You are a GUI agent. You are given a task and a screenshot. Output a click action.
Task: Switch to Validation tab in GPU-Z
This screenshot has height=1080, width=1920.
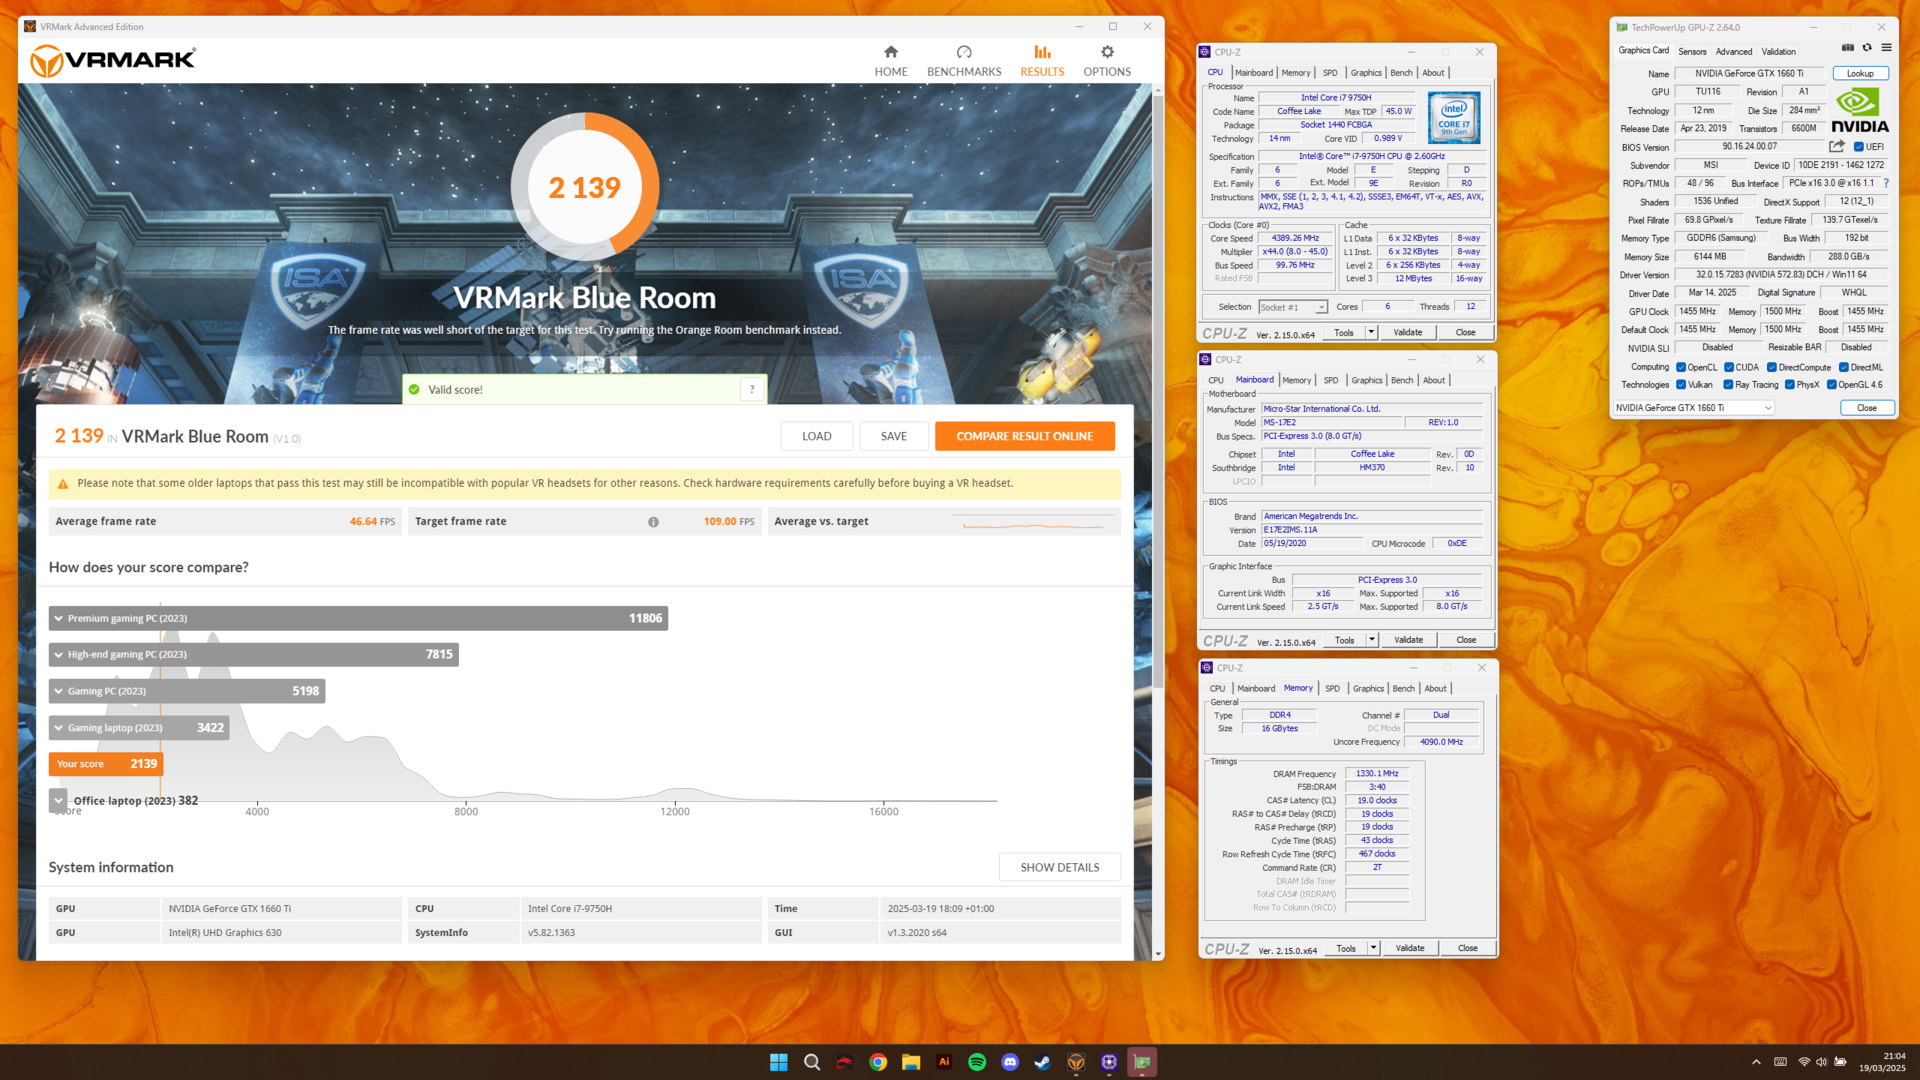pyautogui.click(x=1778, y=51)
